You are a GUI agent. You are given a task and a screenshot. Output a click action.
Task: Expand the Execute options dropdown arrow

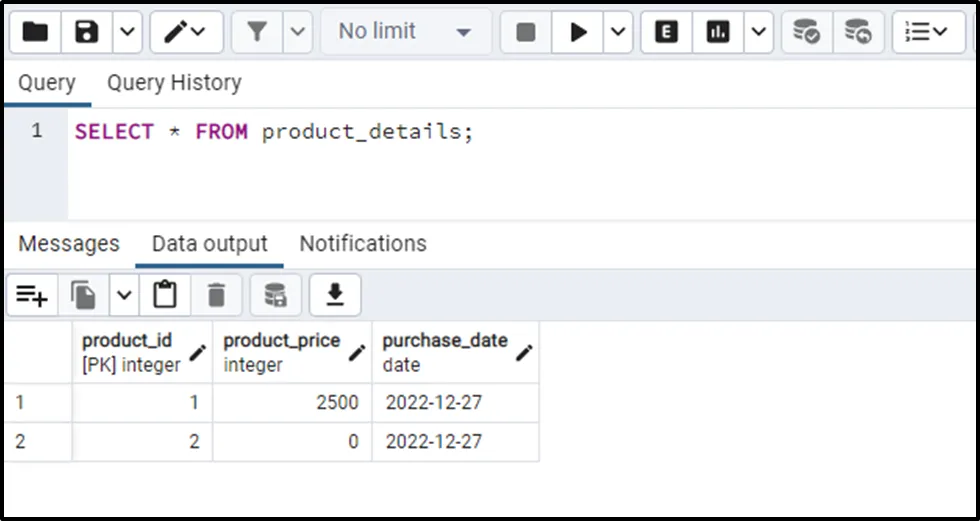pyautogui.click(x=618, y=32)
